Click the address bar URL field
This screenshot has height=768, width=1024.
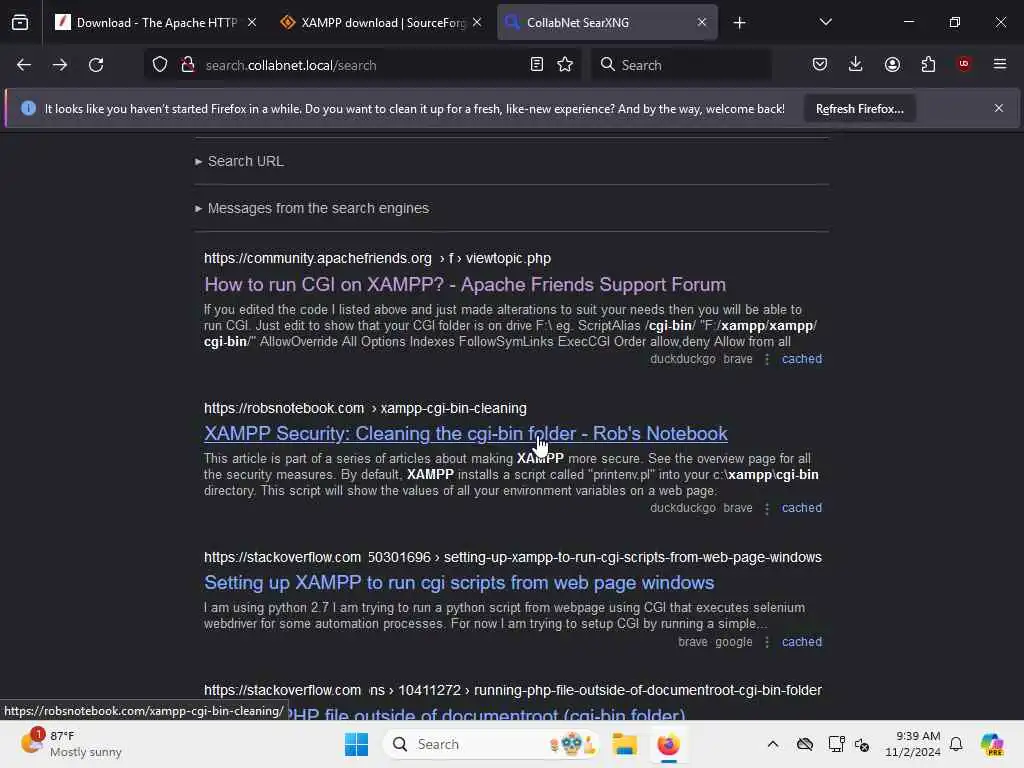pos(362,65)
